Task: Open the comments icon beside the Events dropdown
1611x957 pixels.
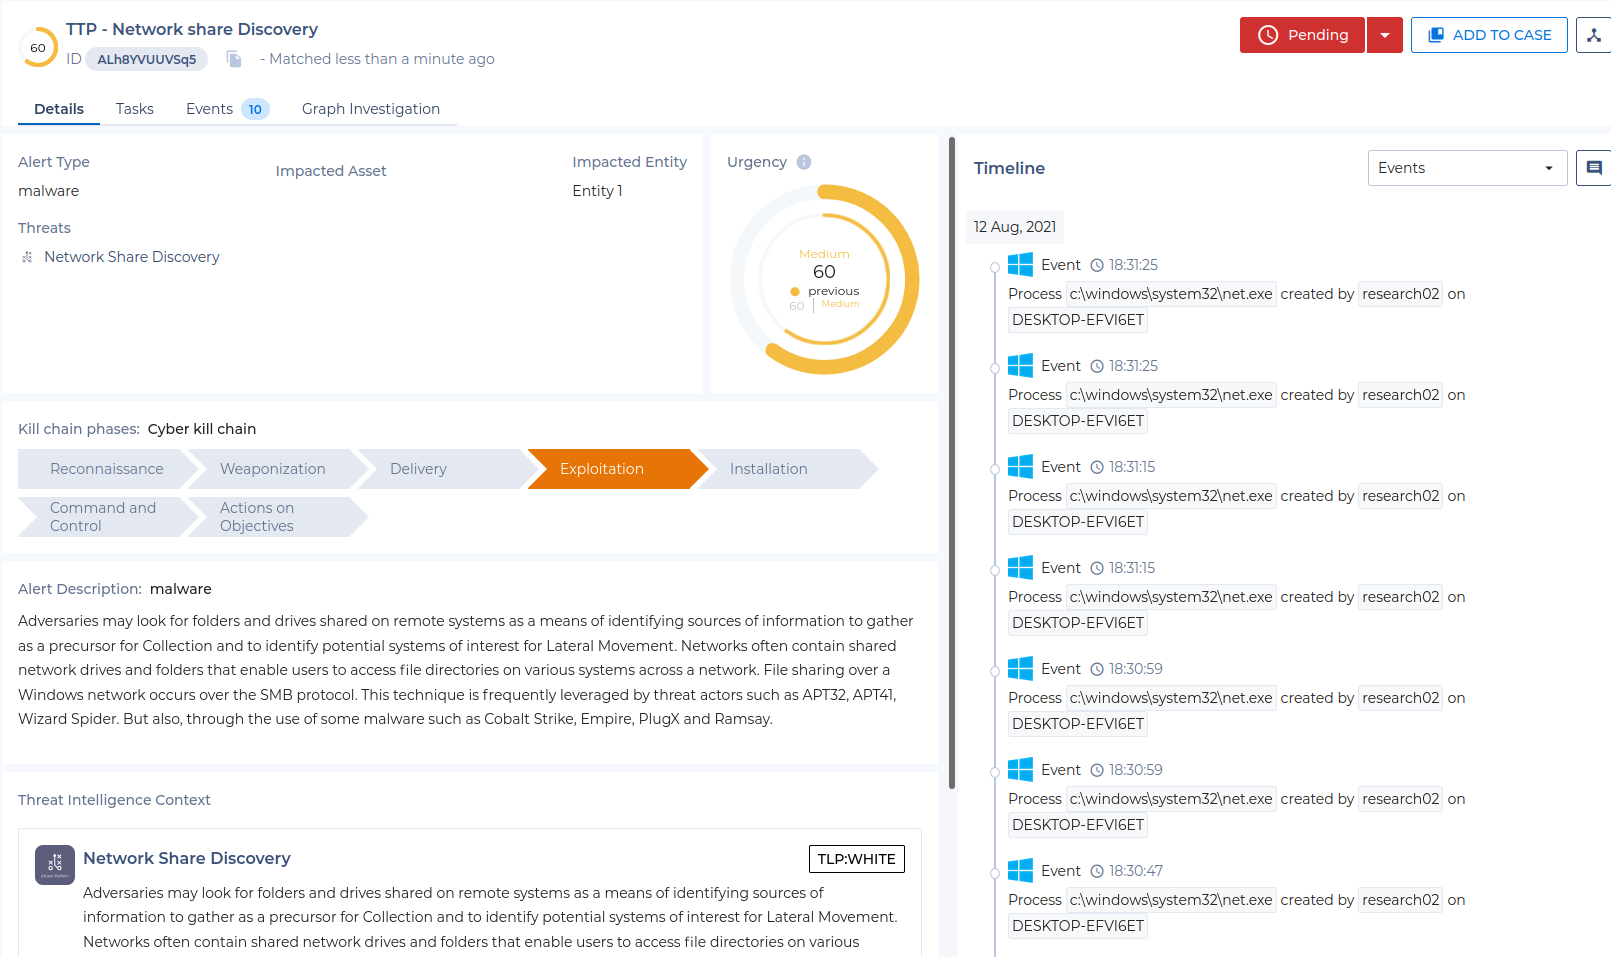Action: point(1594,168)
